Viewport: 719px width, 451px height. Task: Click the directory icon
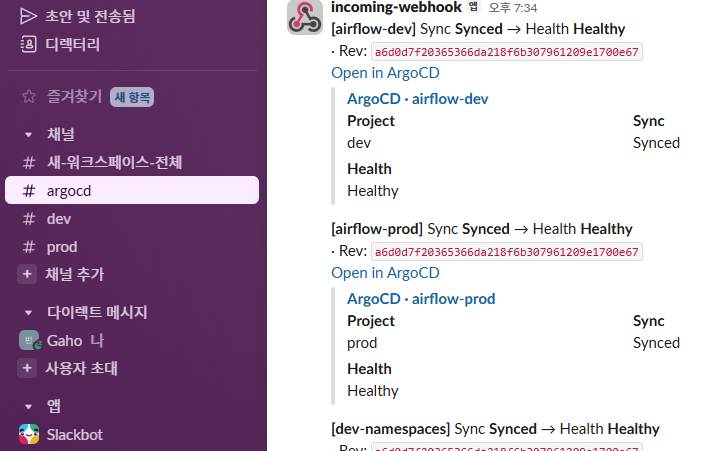[28, 44]
